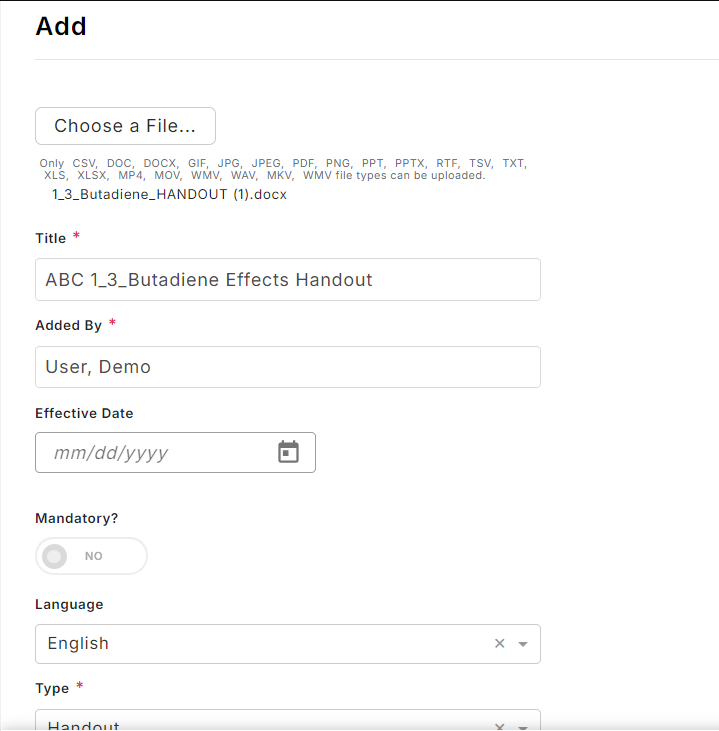Click the Choose a File button
The width and height of the screenshot is (719, 731).
click(125, 126)
